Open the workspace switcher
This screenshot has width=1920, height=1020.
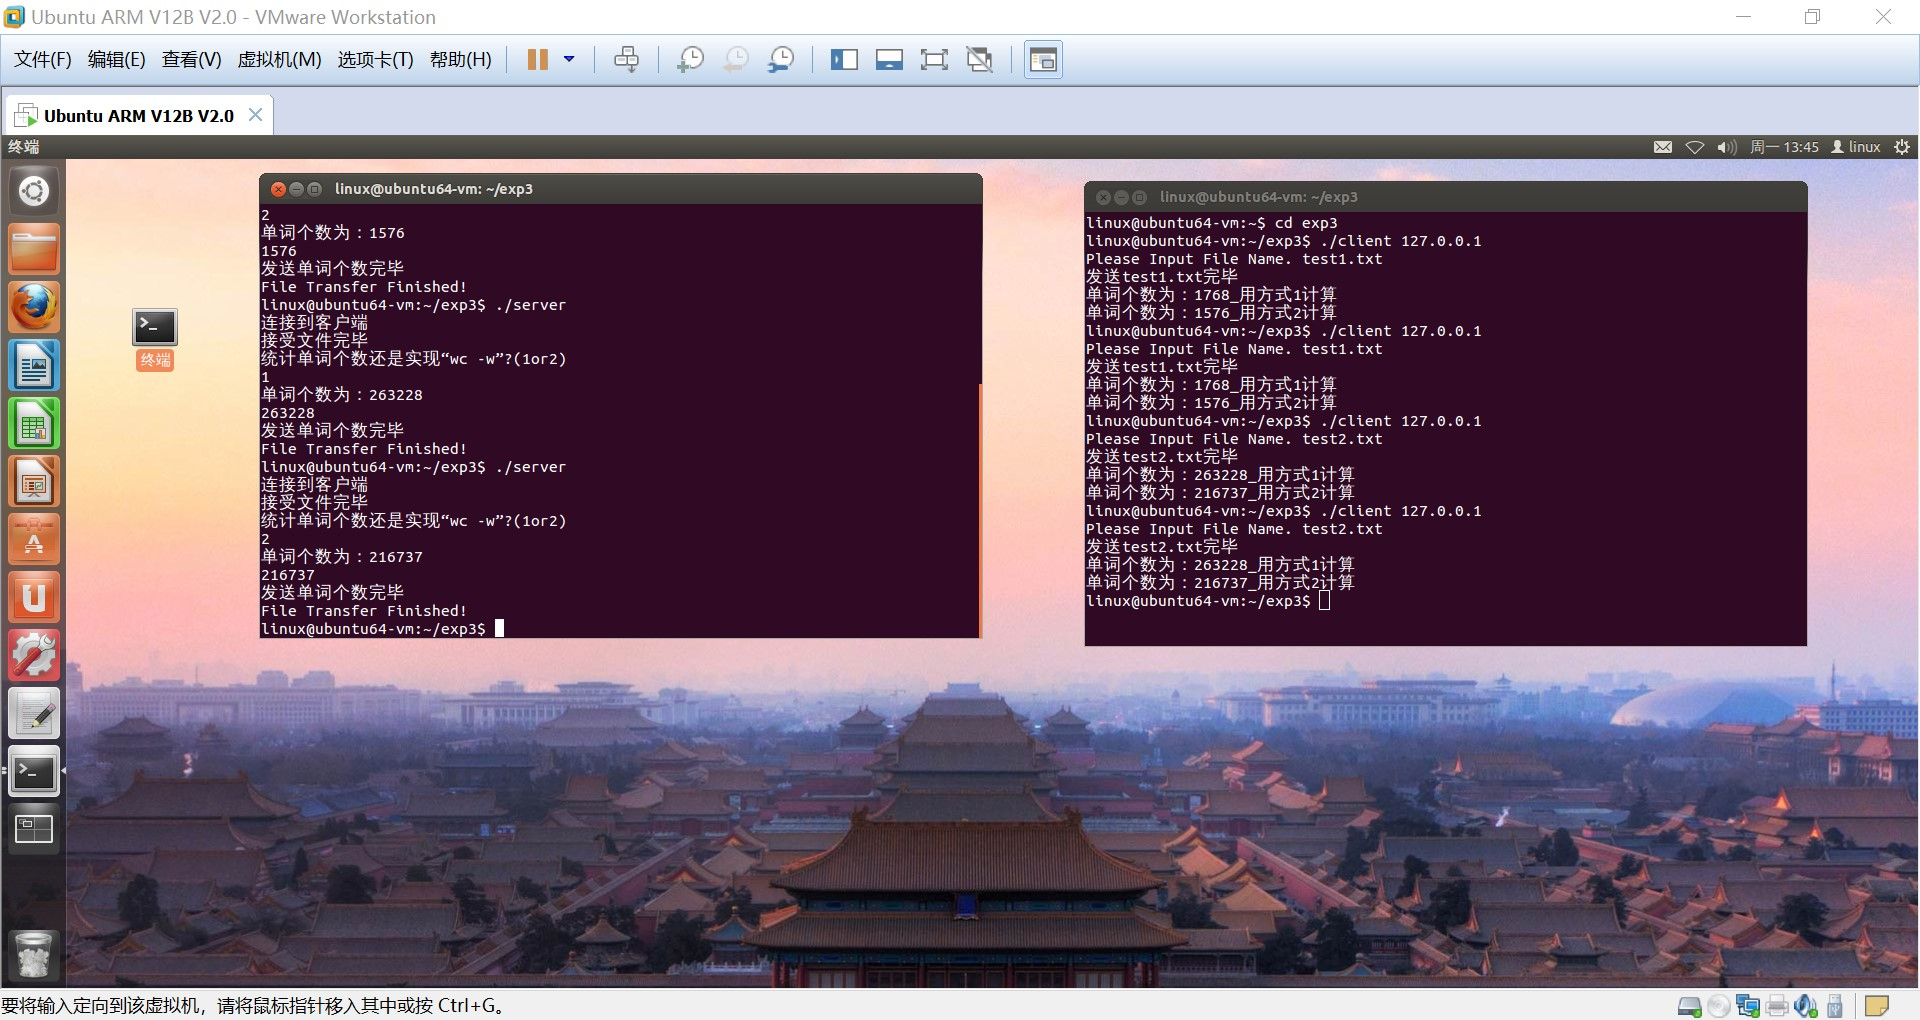tap(34, 829)
